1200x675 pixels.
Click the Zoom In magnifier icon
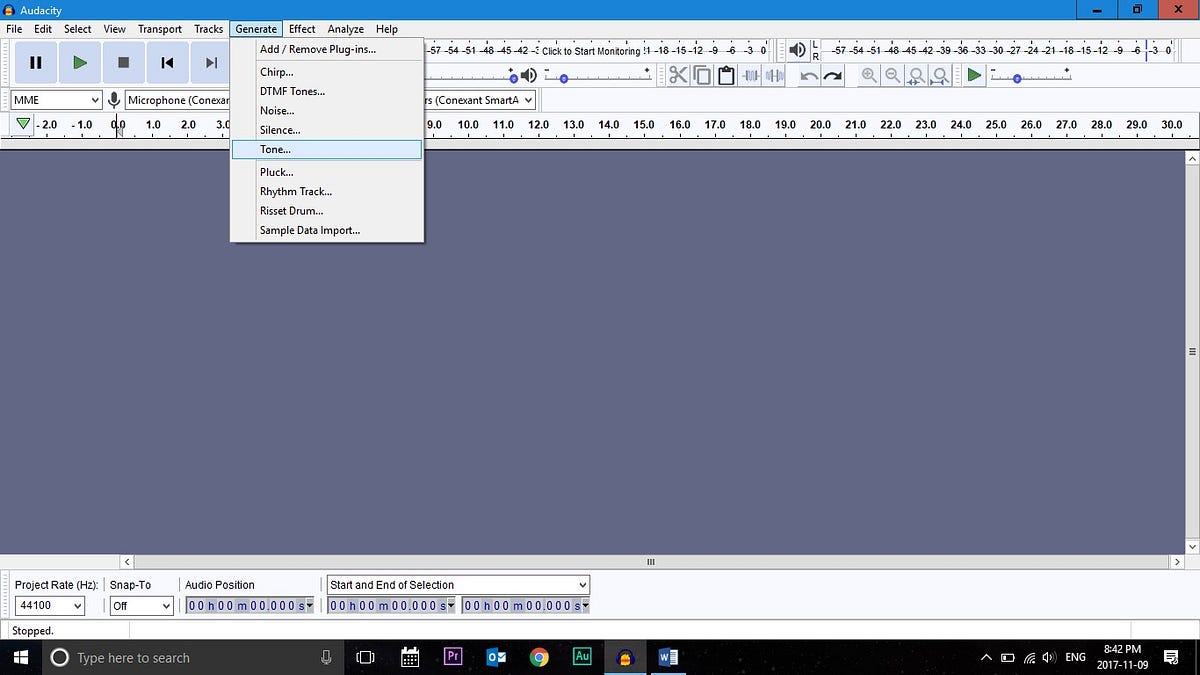tap(869, 75)
